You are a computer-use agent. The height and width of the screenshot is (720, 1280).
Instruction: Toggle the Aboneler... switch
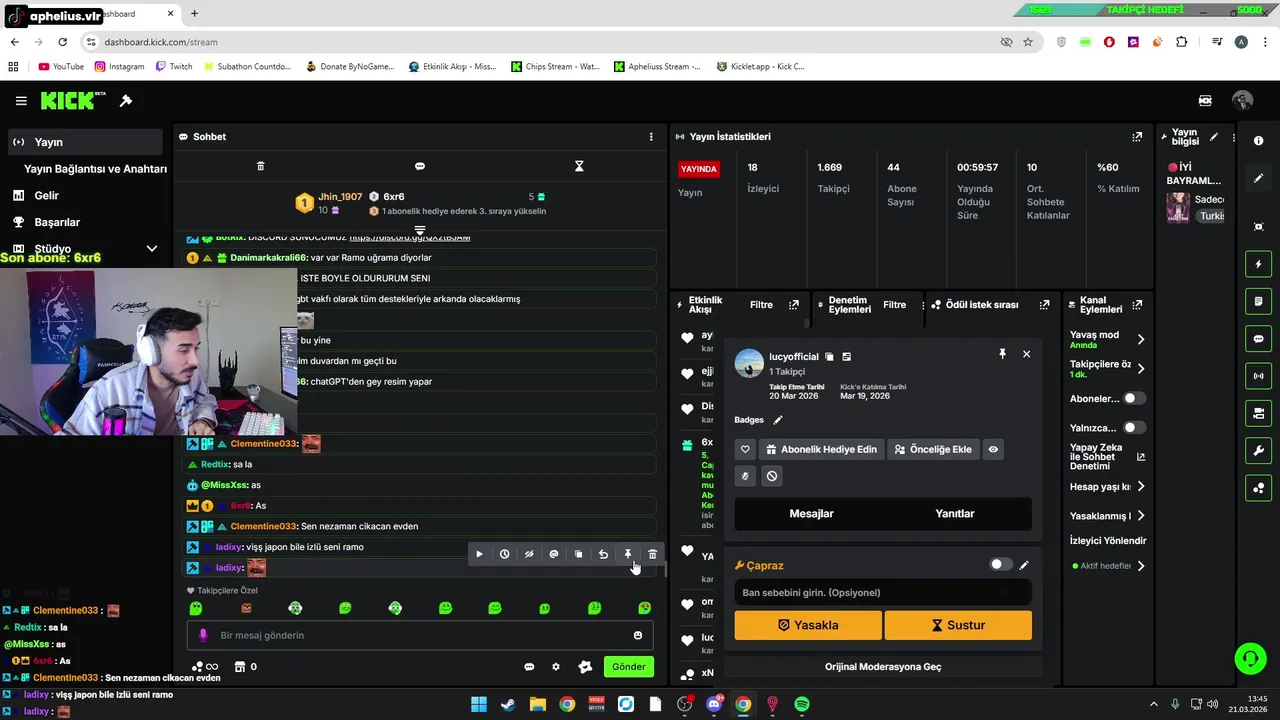(x=1134, y=398)
